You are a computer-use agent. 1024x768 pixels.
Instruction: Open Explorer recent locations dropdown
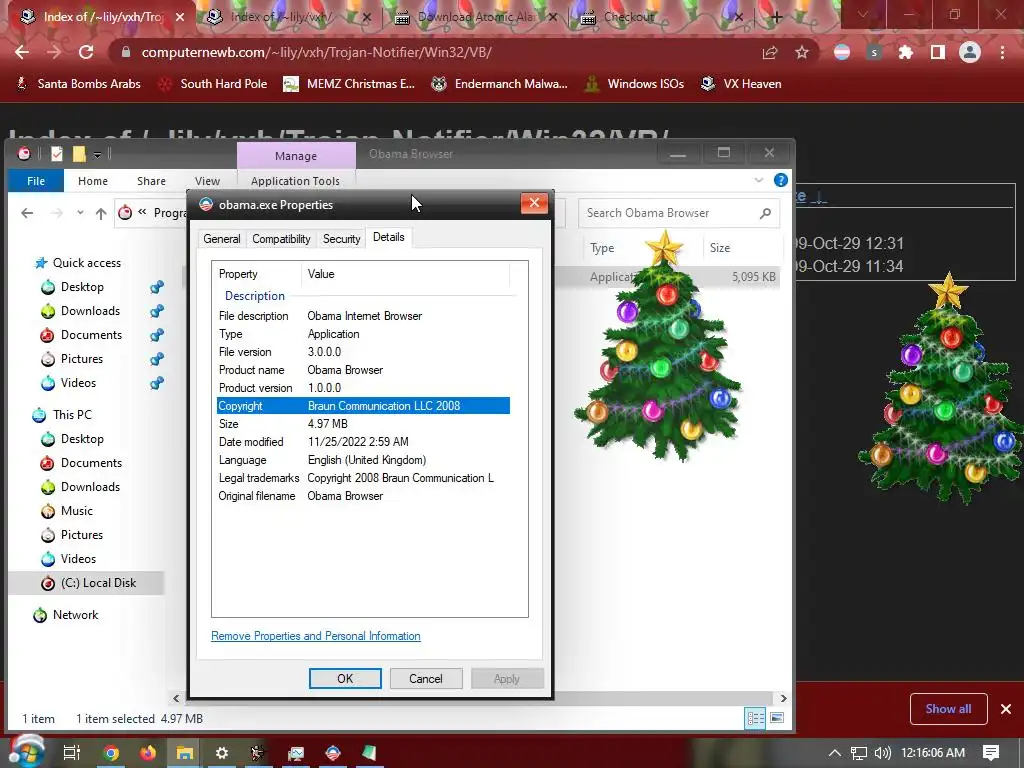coord(80,213)
